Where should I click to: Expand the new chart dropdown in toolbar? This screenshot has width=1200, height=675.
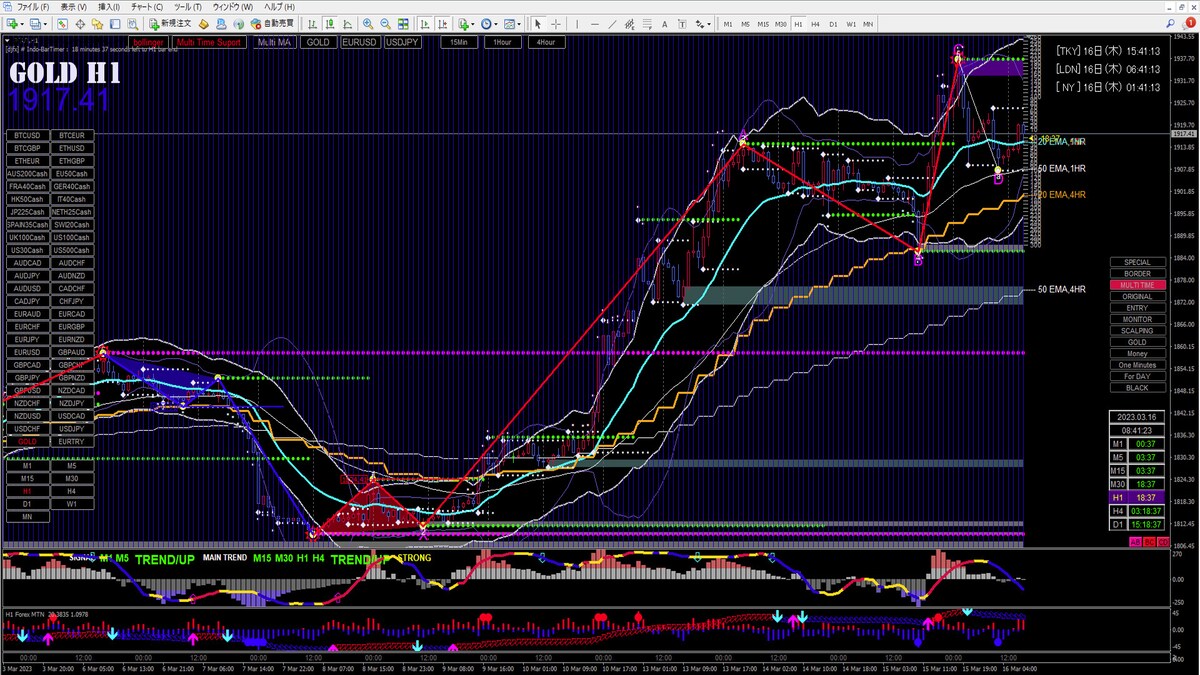click(x=20, y=23)
